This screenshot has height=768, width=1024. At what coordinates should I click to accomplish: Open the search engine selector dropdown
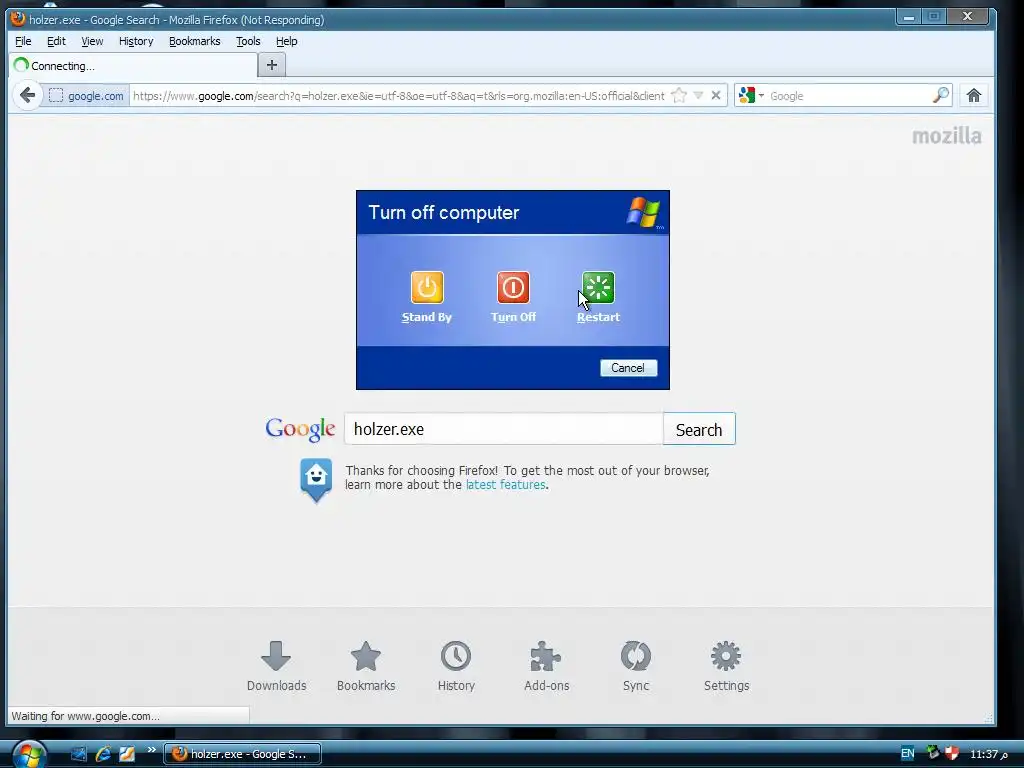tap(751, 95)
